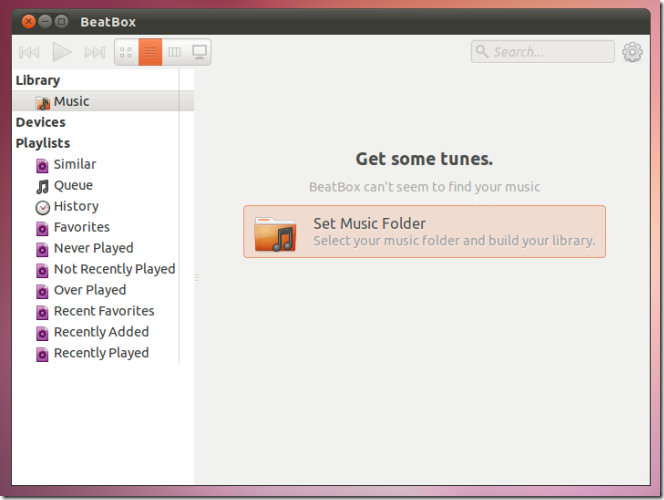
Task: Click the Music folder icon in the sidebar
Action: pos(43,102)
